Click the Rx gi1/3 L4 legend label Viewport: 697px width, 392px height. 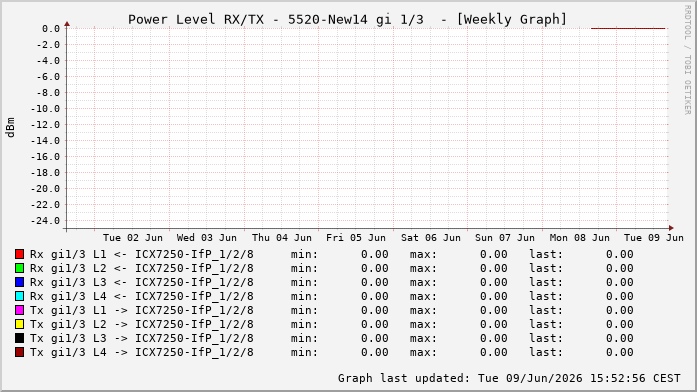click(x=142, y=296)
